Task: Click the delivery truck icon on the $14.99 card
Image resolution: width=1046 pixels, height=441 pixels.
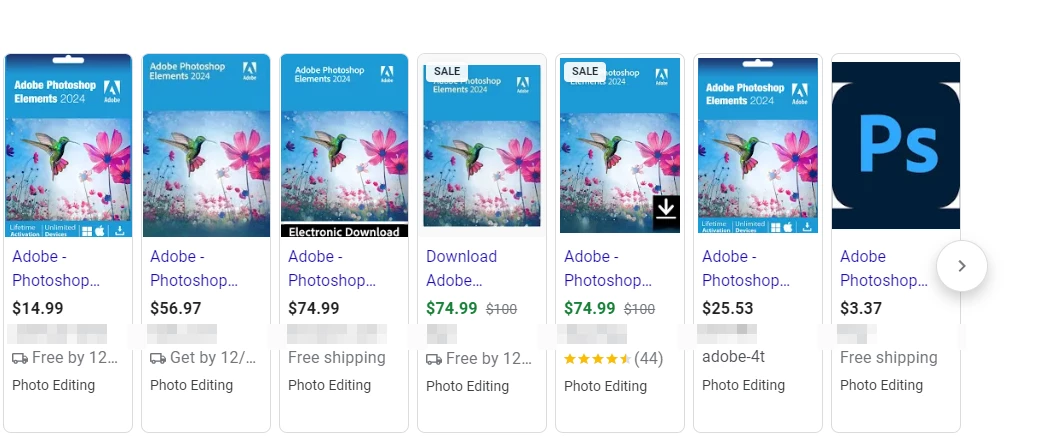Action: click(20, 359)
